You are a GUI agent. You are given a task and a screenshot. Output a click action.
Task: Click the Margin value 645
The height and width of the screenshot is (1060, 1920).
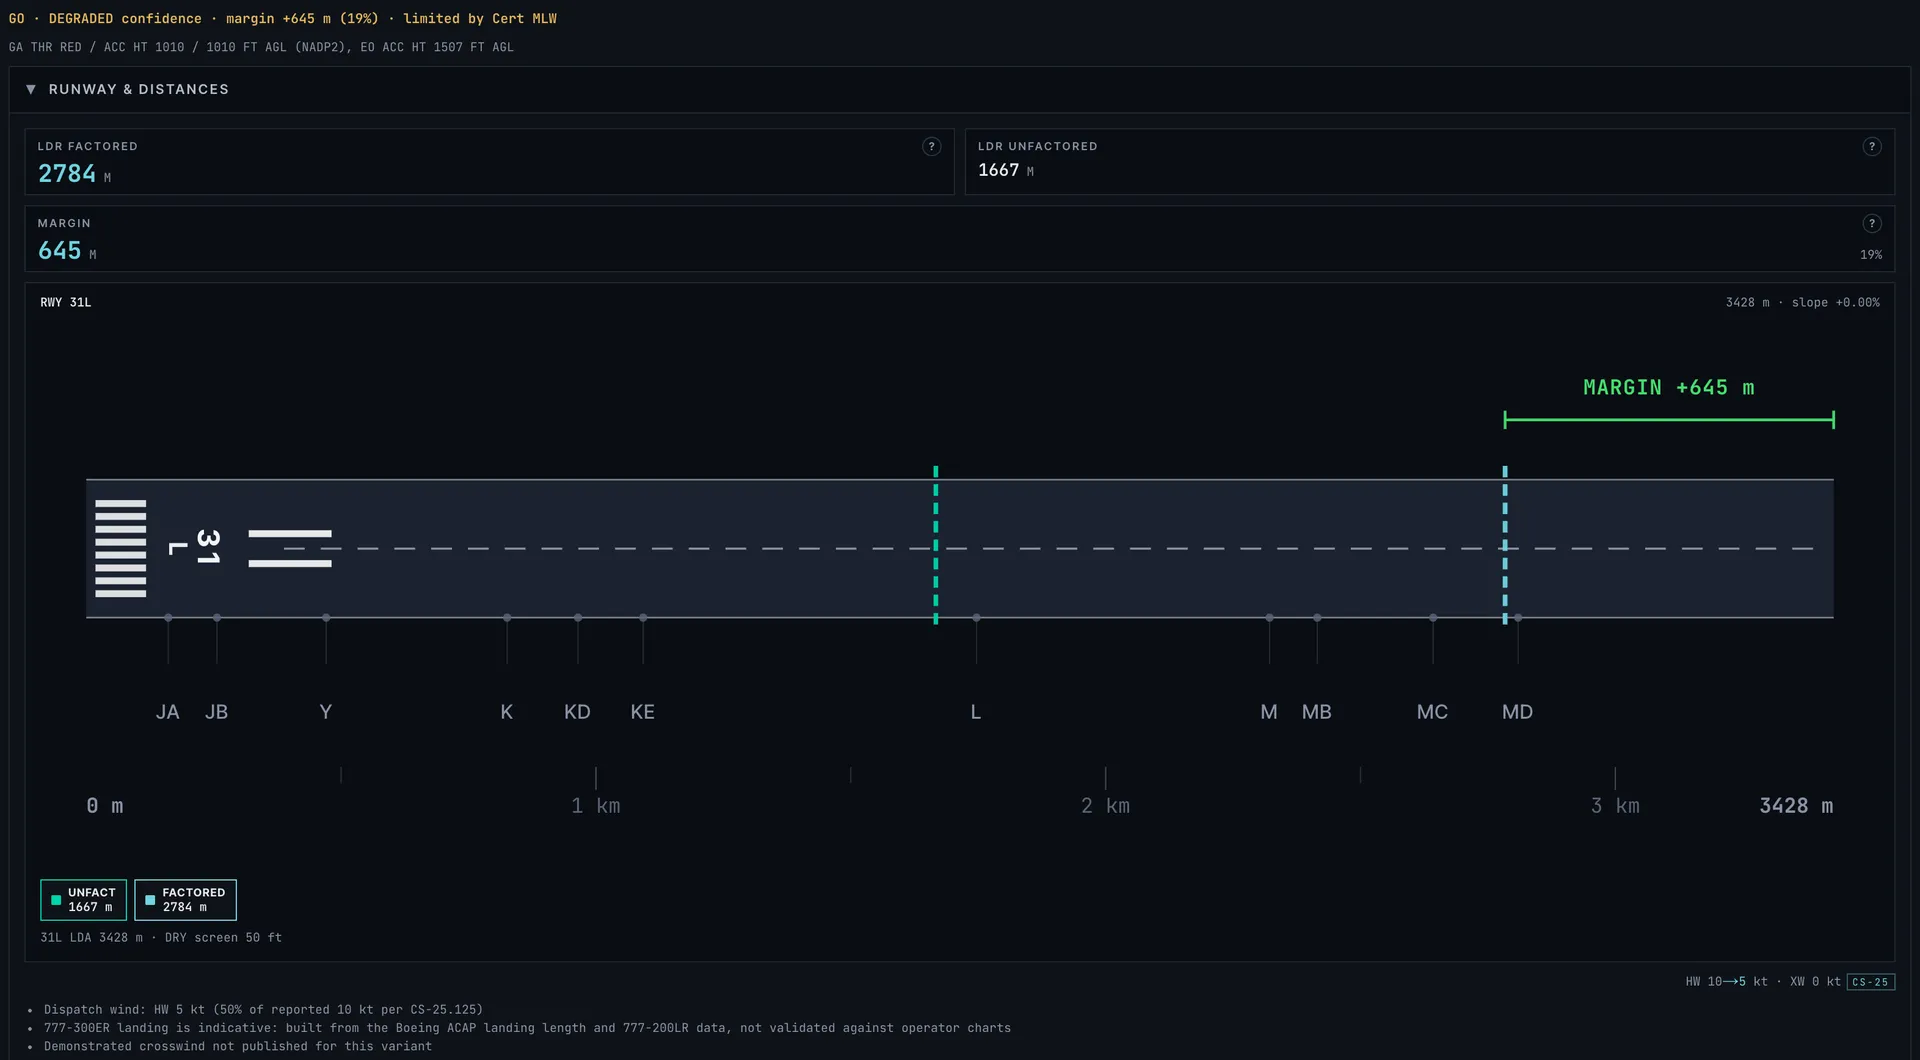(x=60, y=251)
